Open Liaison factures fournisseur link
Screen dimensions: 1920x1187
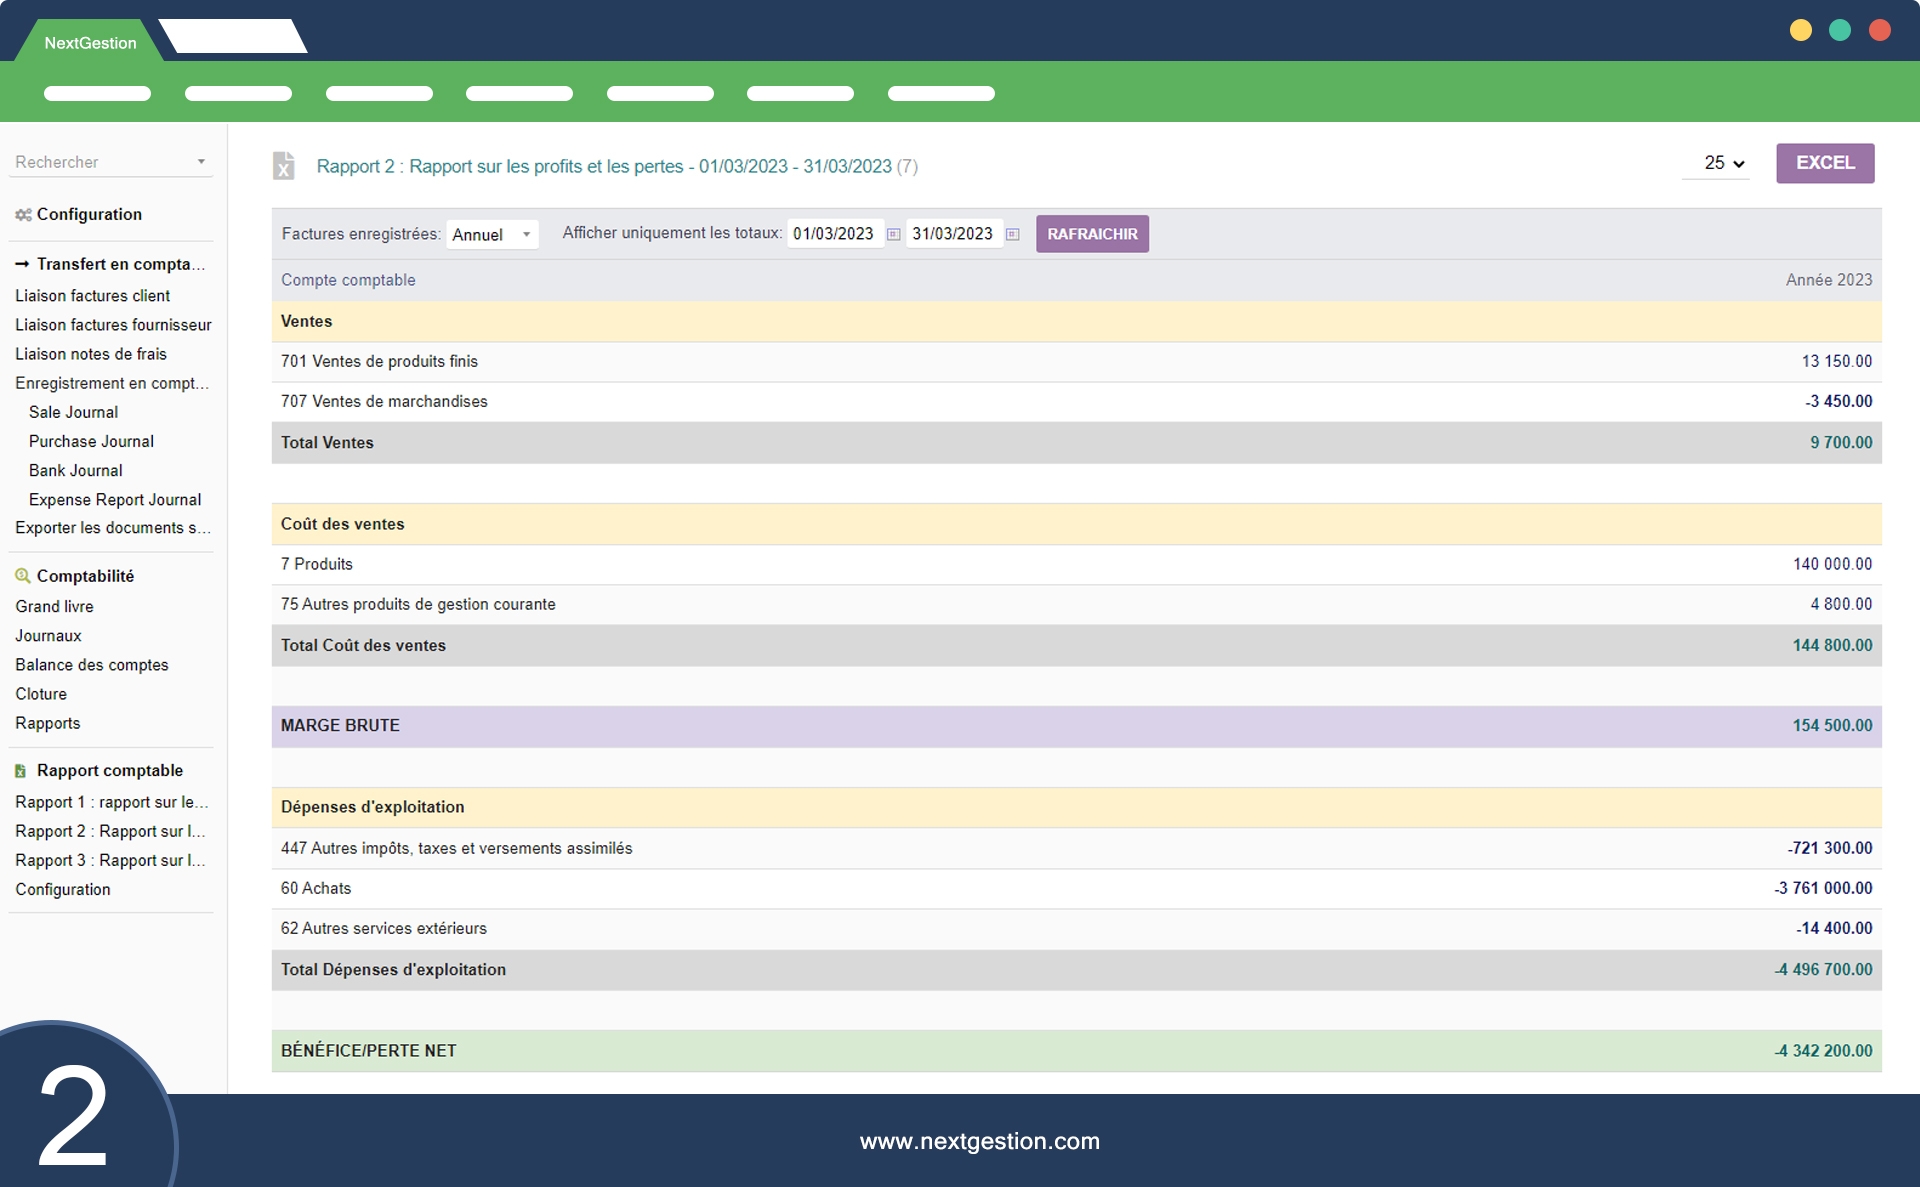pos(113,325)
